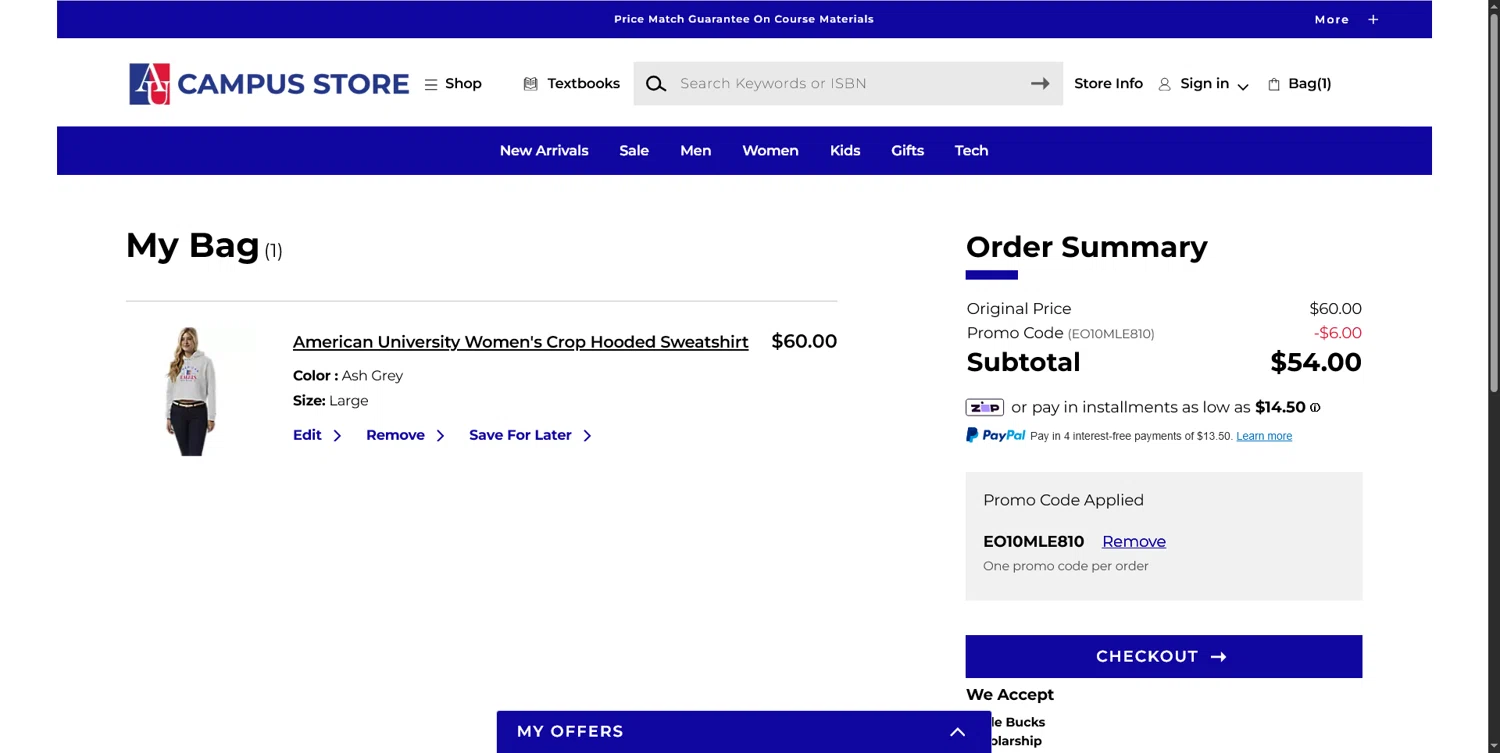The width and height of the screenshot is (1500, 753).
Task: Click the -$6.00 promo discount value
Action: [1338, 333]
